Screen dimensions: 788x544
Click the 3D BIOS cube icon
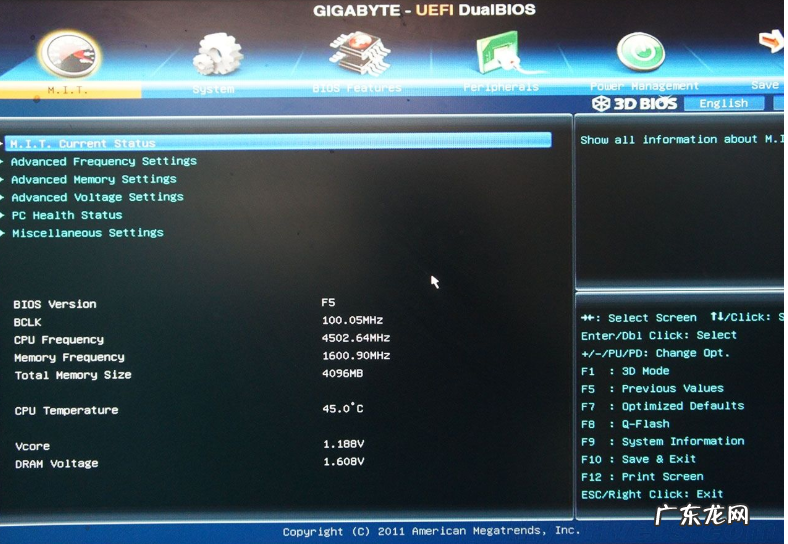tap(601, 104)
